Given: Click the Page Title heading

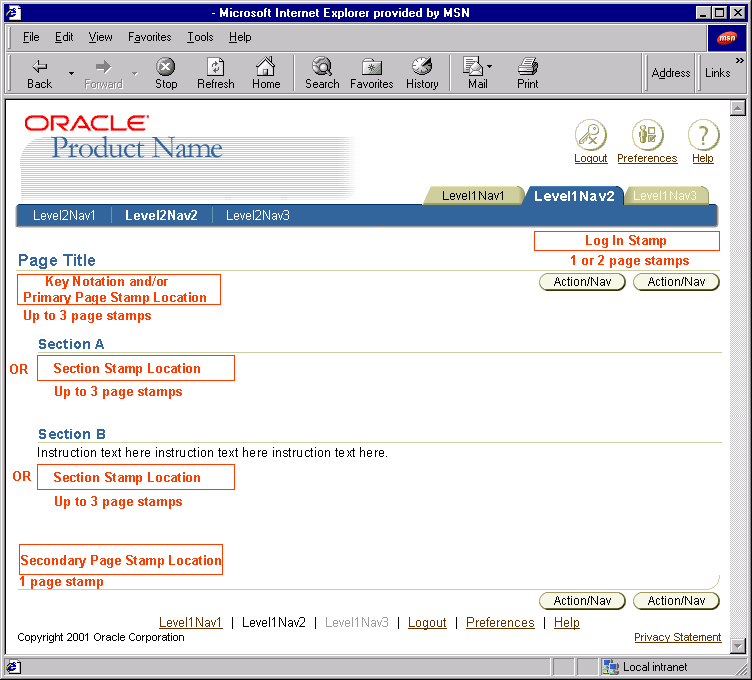Looking at the screenshot, I should pos(57,260).
